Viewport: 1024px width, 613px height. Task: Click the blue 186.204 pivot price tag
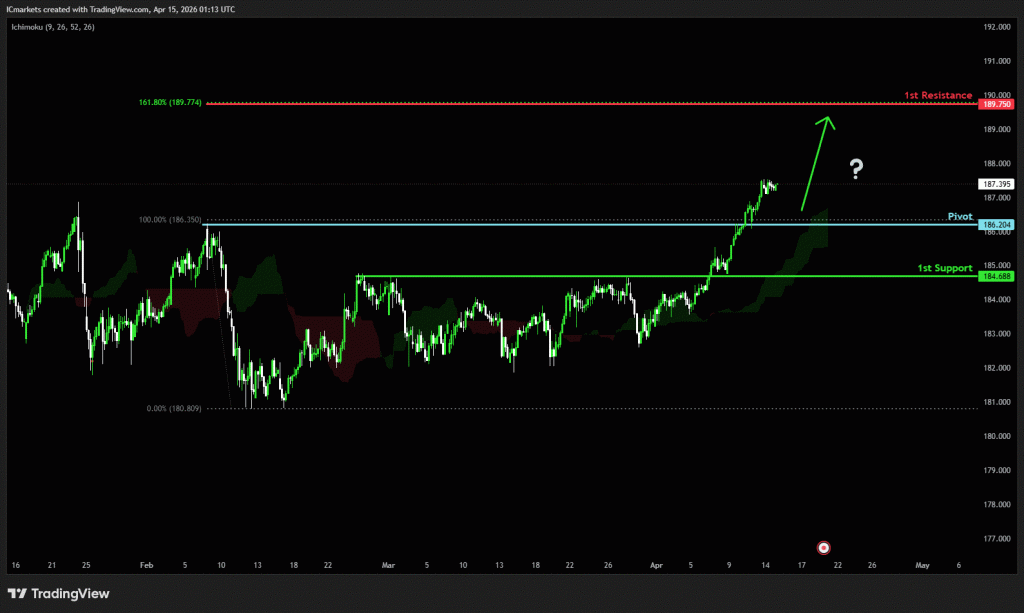coord(998,225)
